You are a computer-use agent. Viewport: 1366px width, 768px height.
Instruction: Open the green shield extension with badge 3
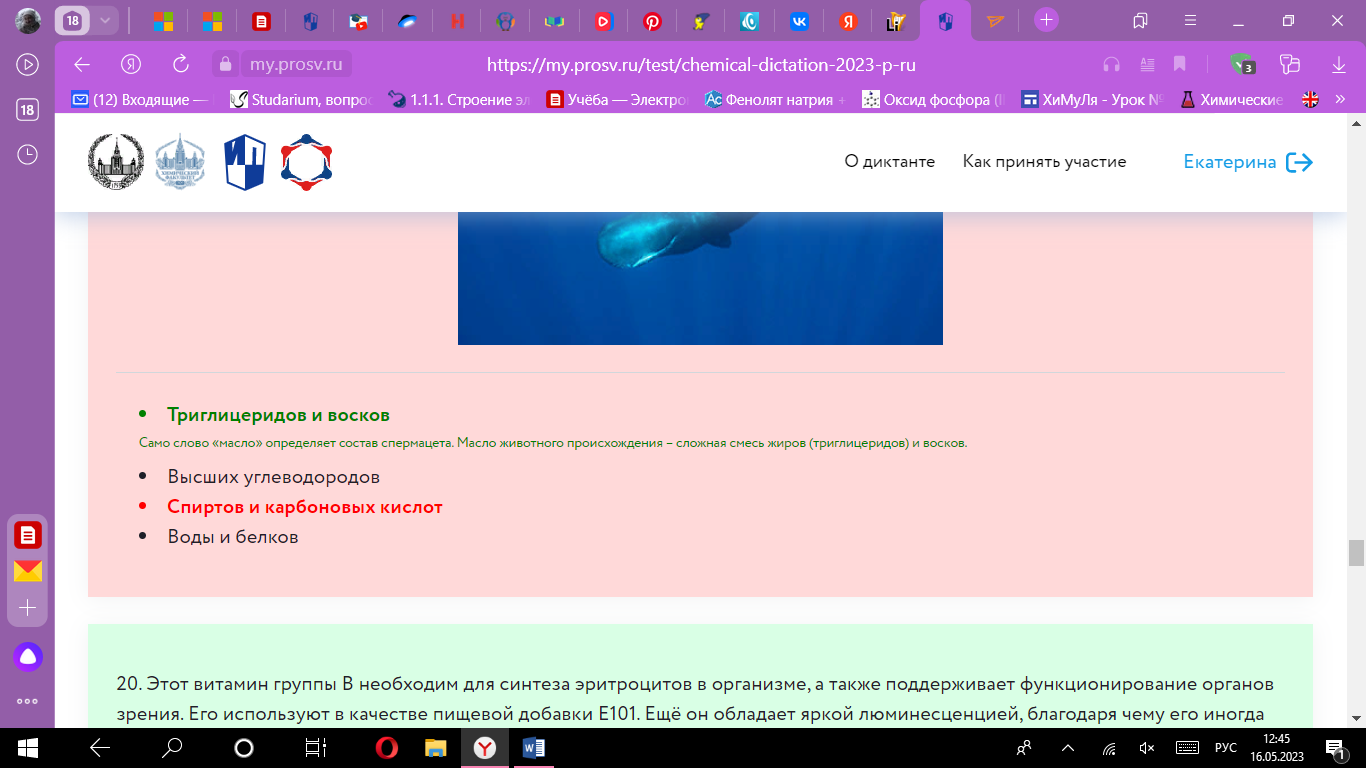click(x=1243, y=64)
